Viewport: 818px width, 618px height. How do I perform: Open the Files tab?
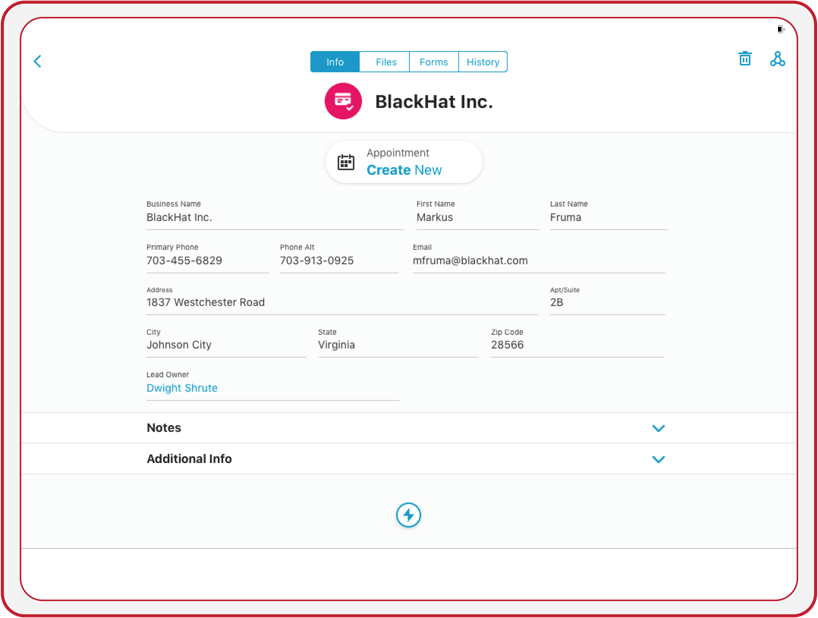pyautogui.click(x=386, y=62)
